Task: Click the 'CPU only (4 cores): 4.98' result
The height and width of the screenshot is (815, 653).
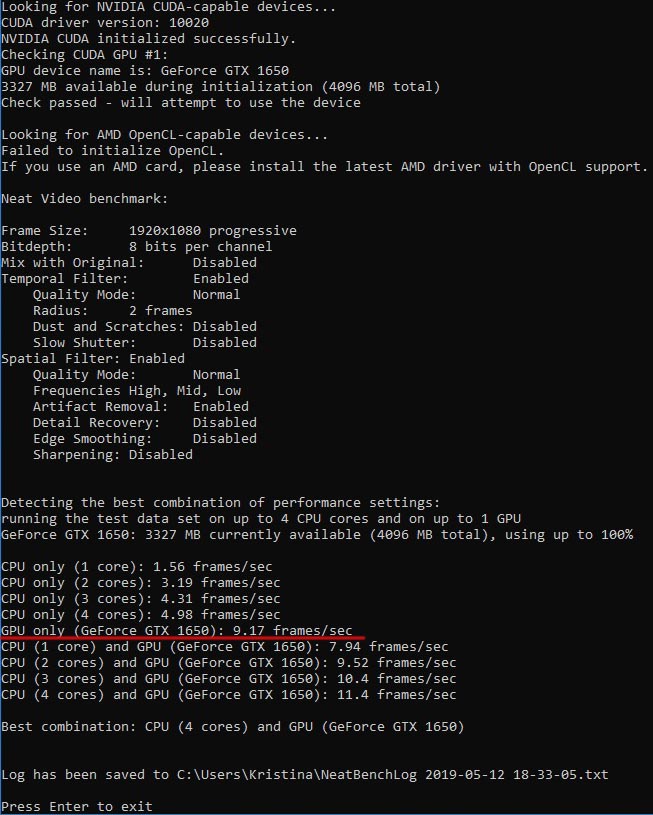Action: coord(141,614)
